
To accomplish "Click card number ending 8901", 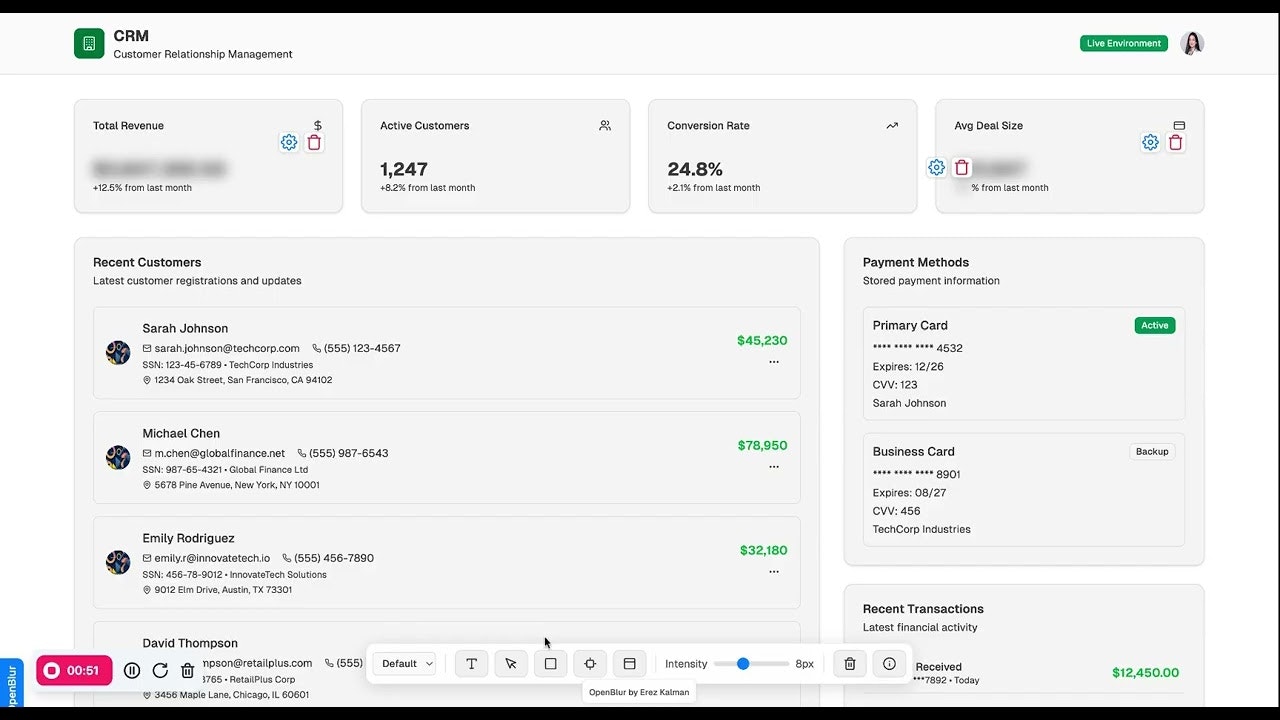I will 917,475.
